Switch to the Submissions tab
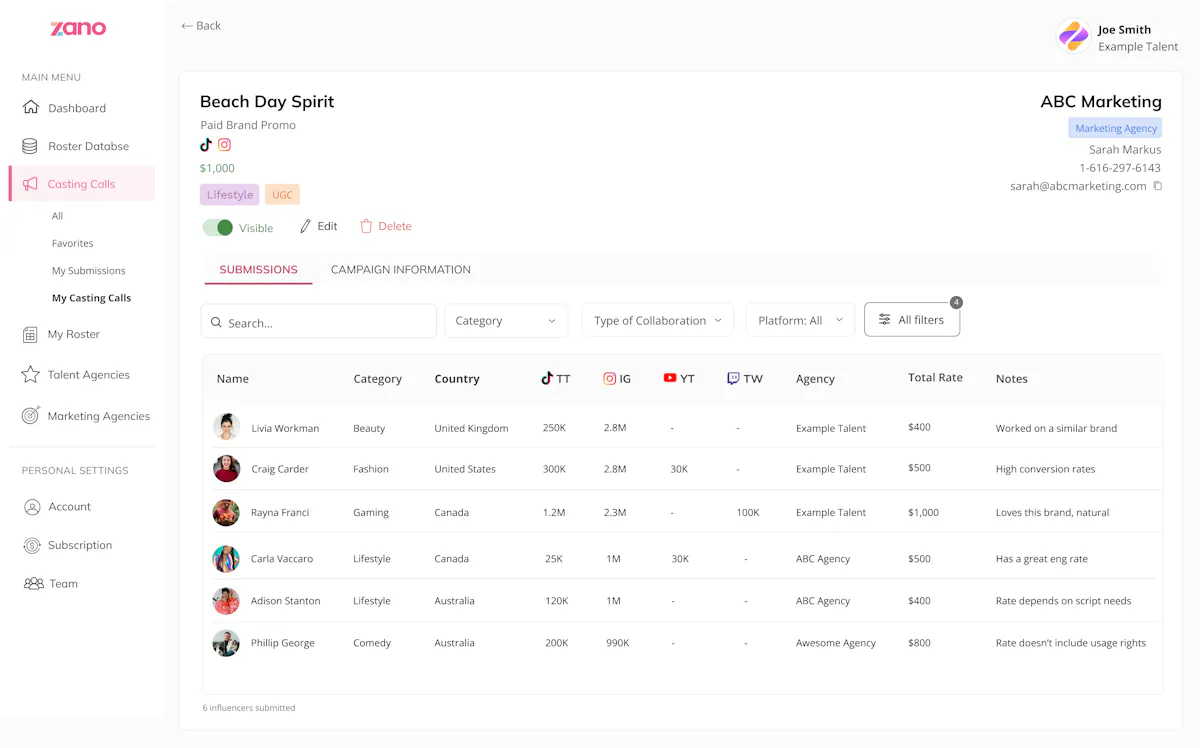Image resolution: width=1200 pixels, height=748 pixels. point(259,270)
